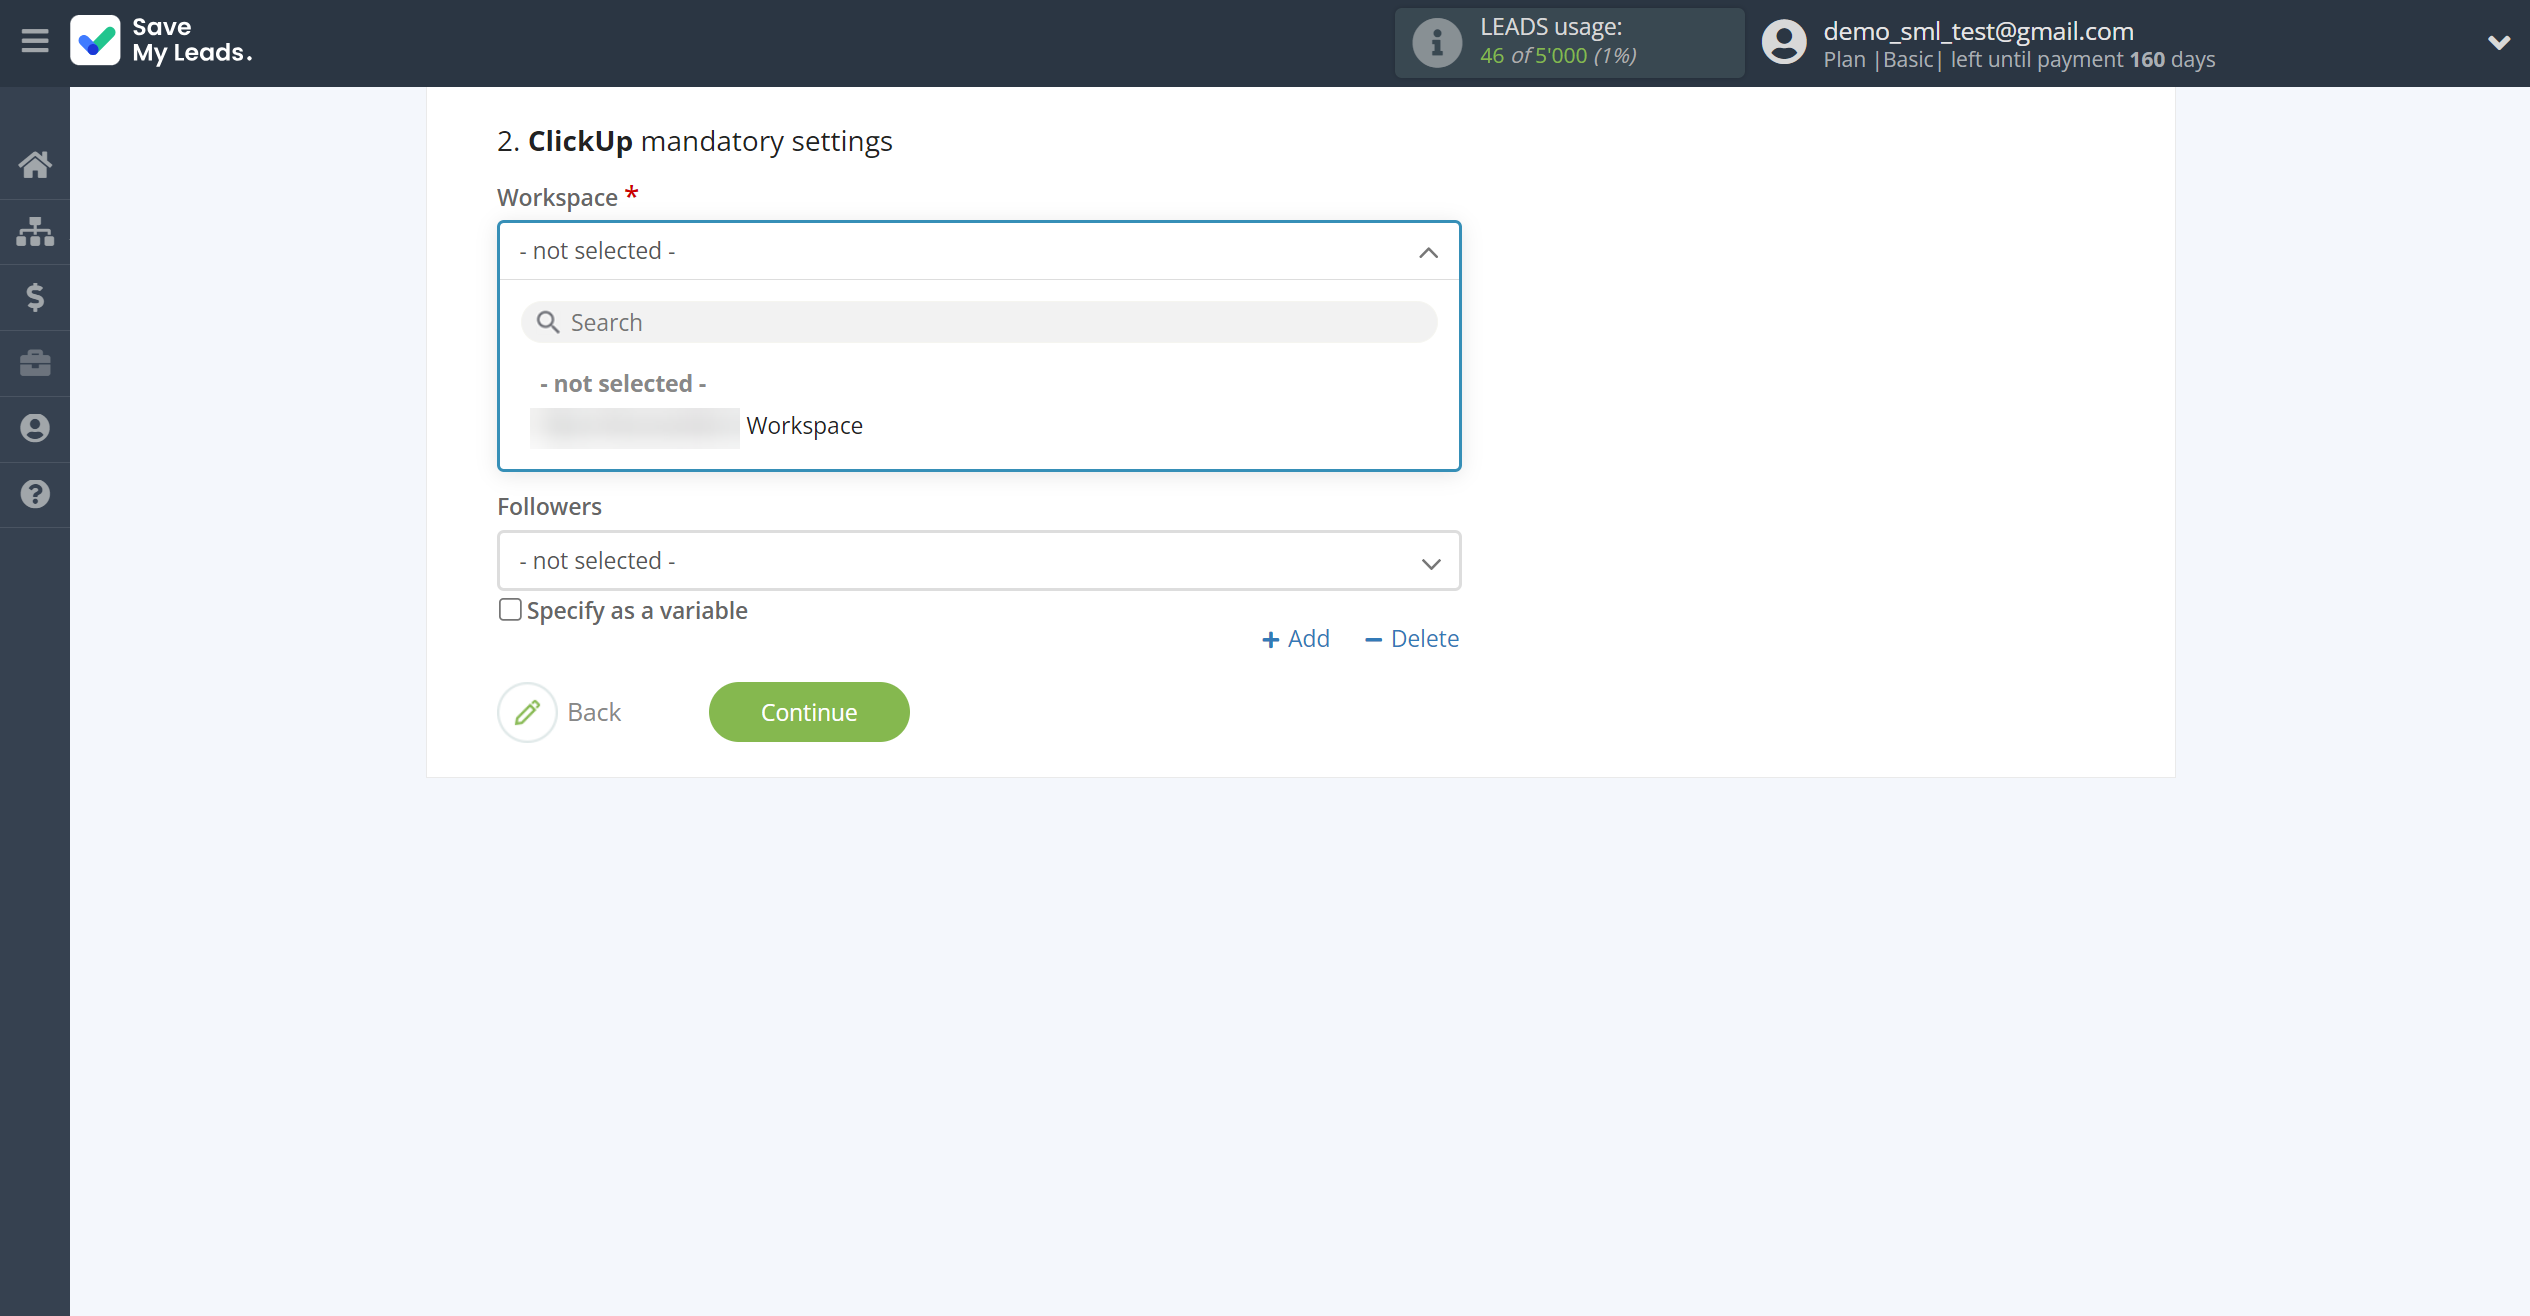Click the account avatar icon
The height and width of the screenshot is (1316, 2530).
1784,42
